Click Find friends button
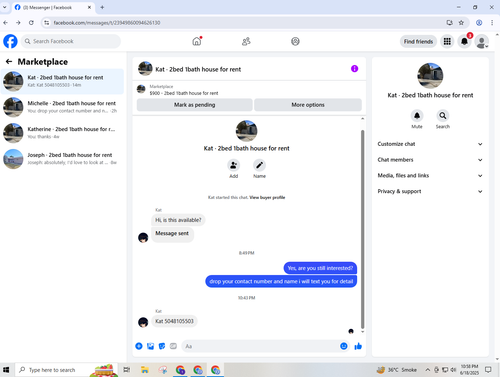 (x=418, y=41)
